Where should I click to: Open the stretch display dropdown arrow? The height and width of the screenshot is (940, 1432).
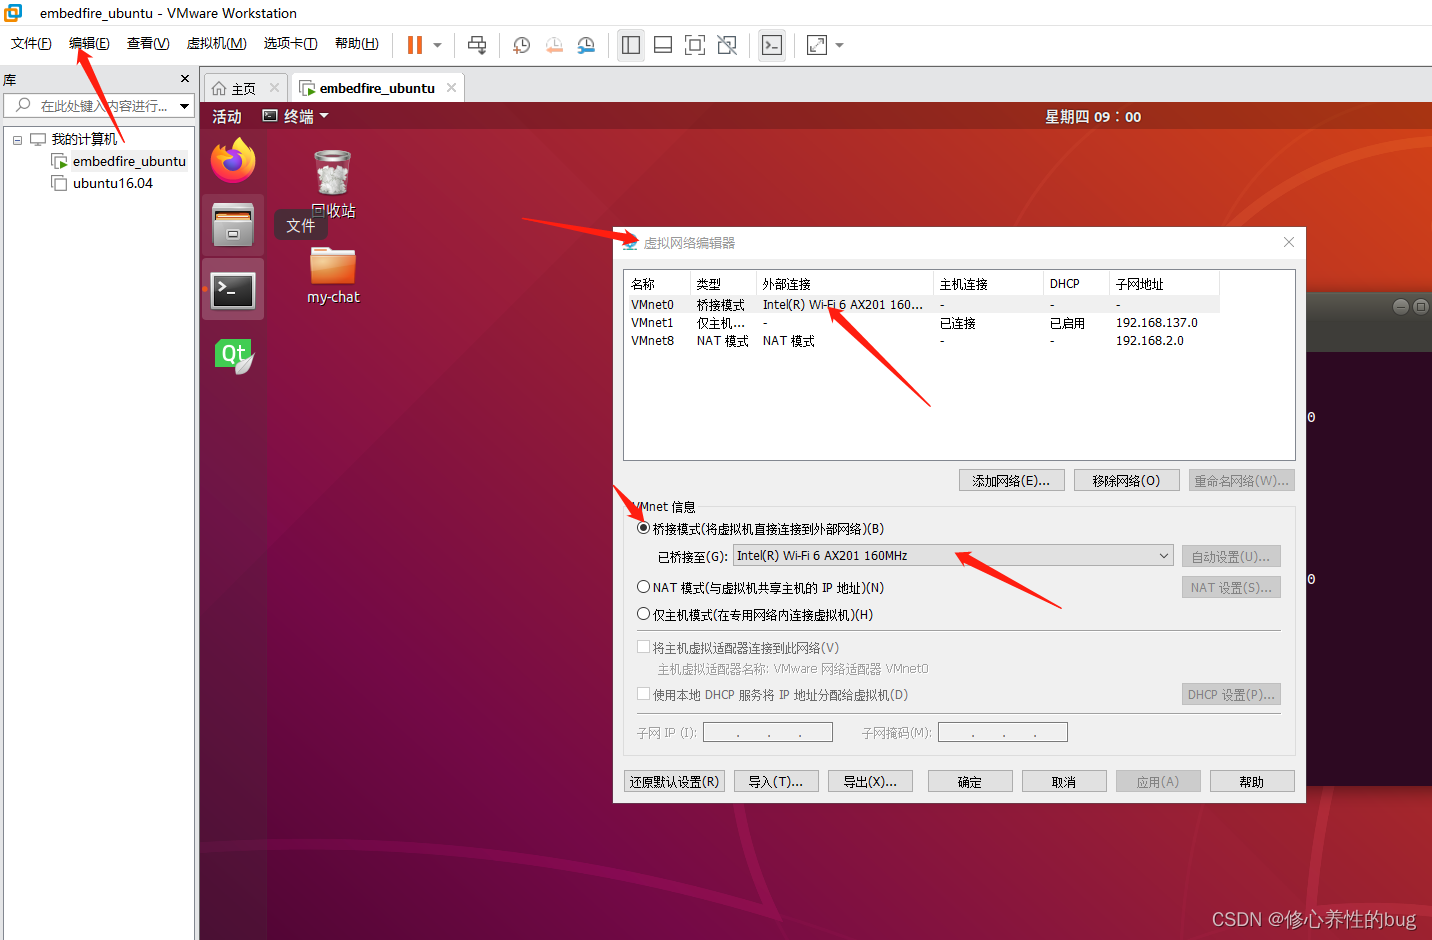(x=839, y=45)
